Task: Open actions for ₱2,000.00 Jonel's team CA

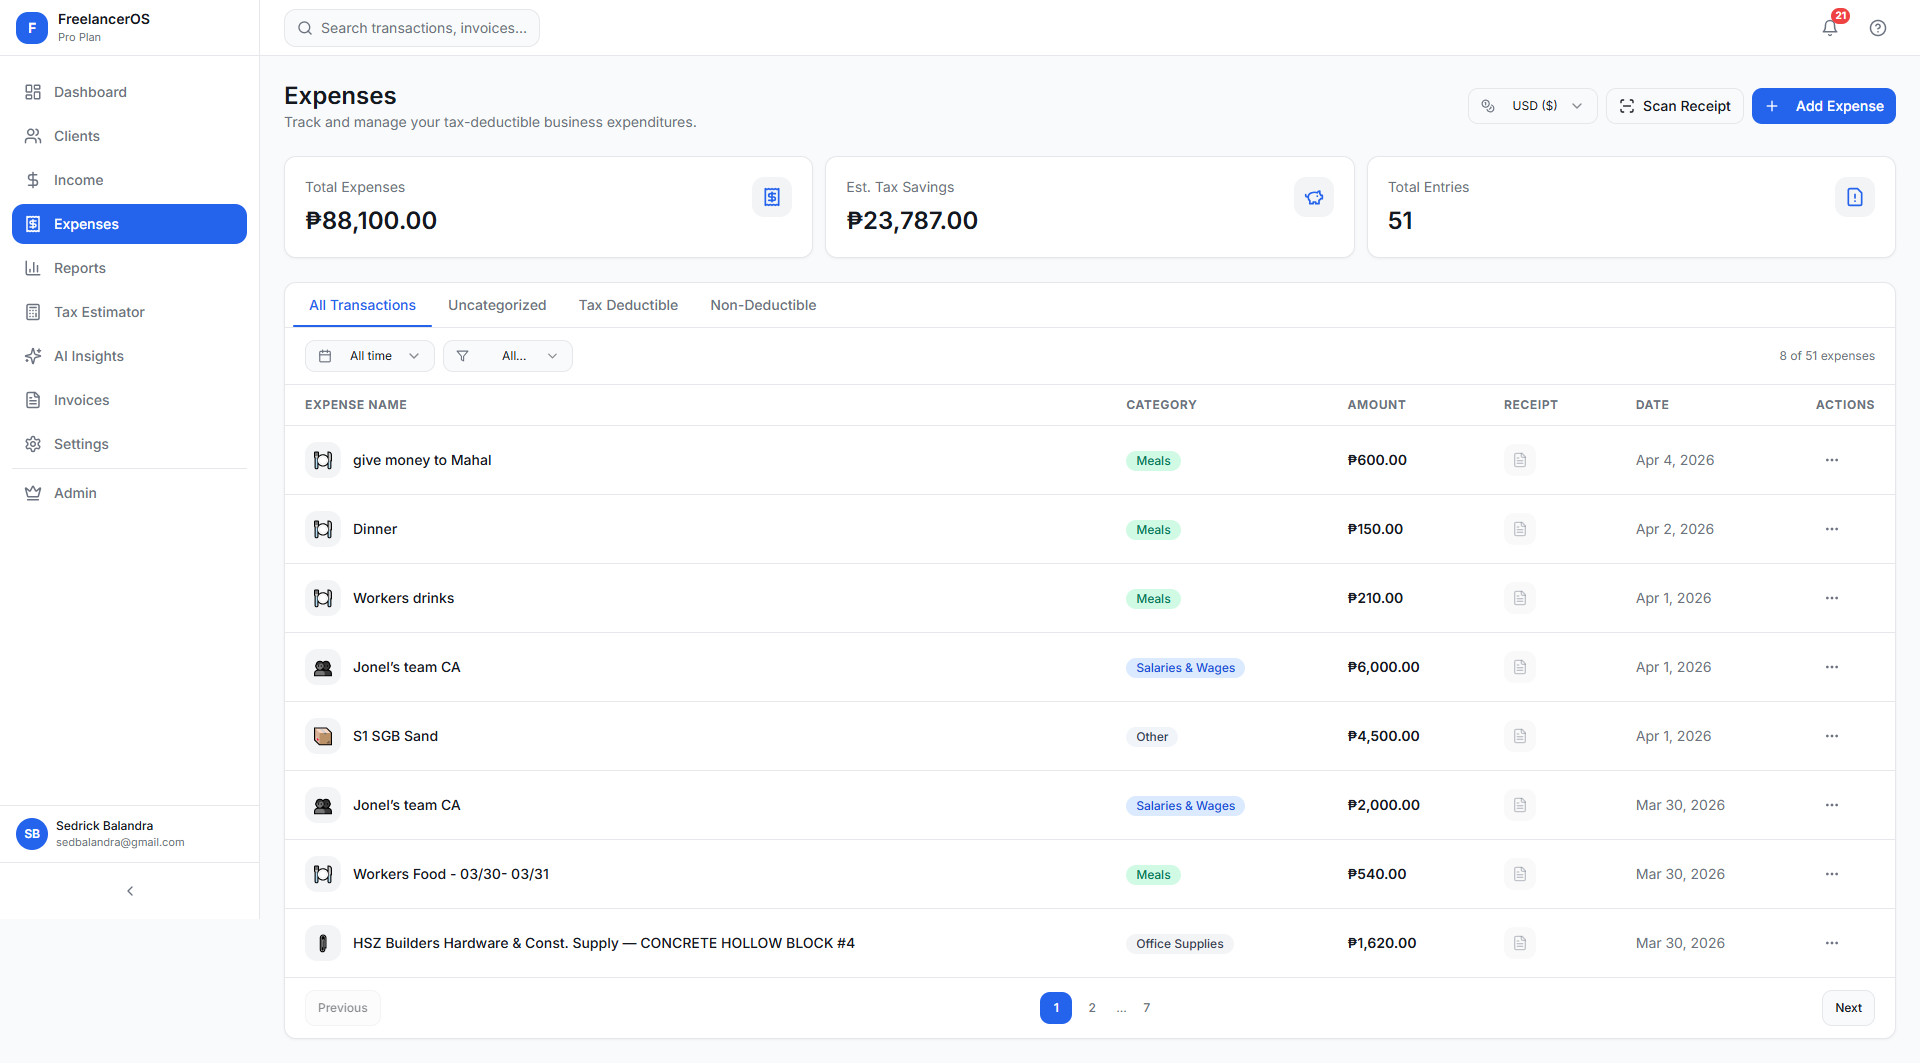Action: coord(1832,805)
